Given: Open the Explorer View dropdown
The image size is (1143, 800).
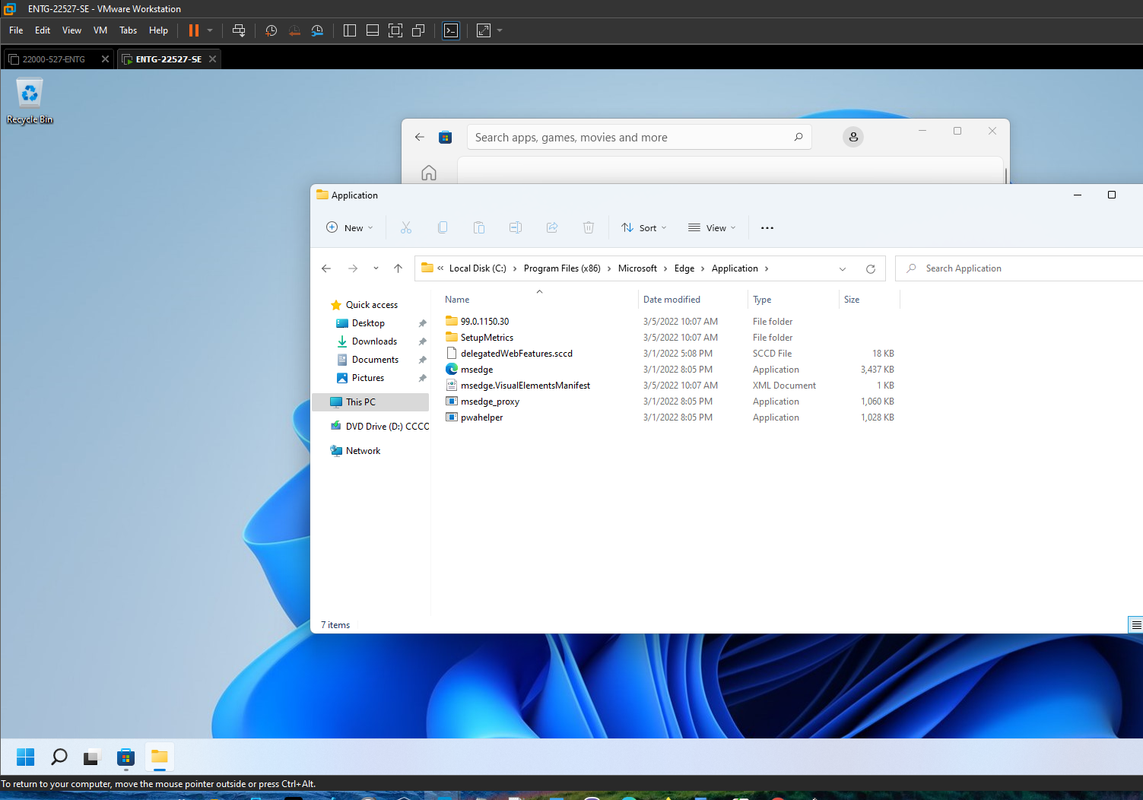Looking at the screenshot, I should point(711,228).
